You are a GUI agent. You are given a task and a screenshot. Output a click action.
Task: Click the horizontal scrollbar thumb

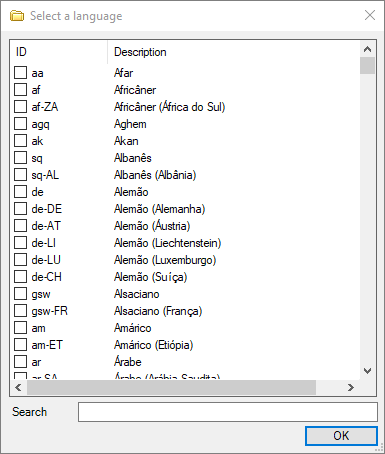click(x=171, y=387)
